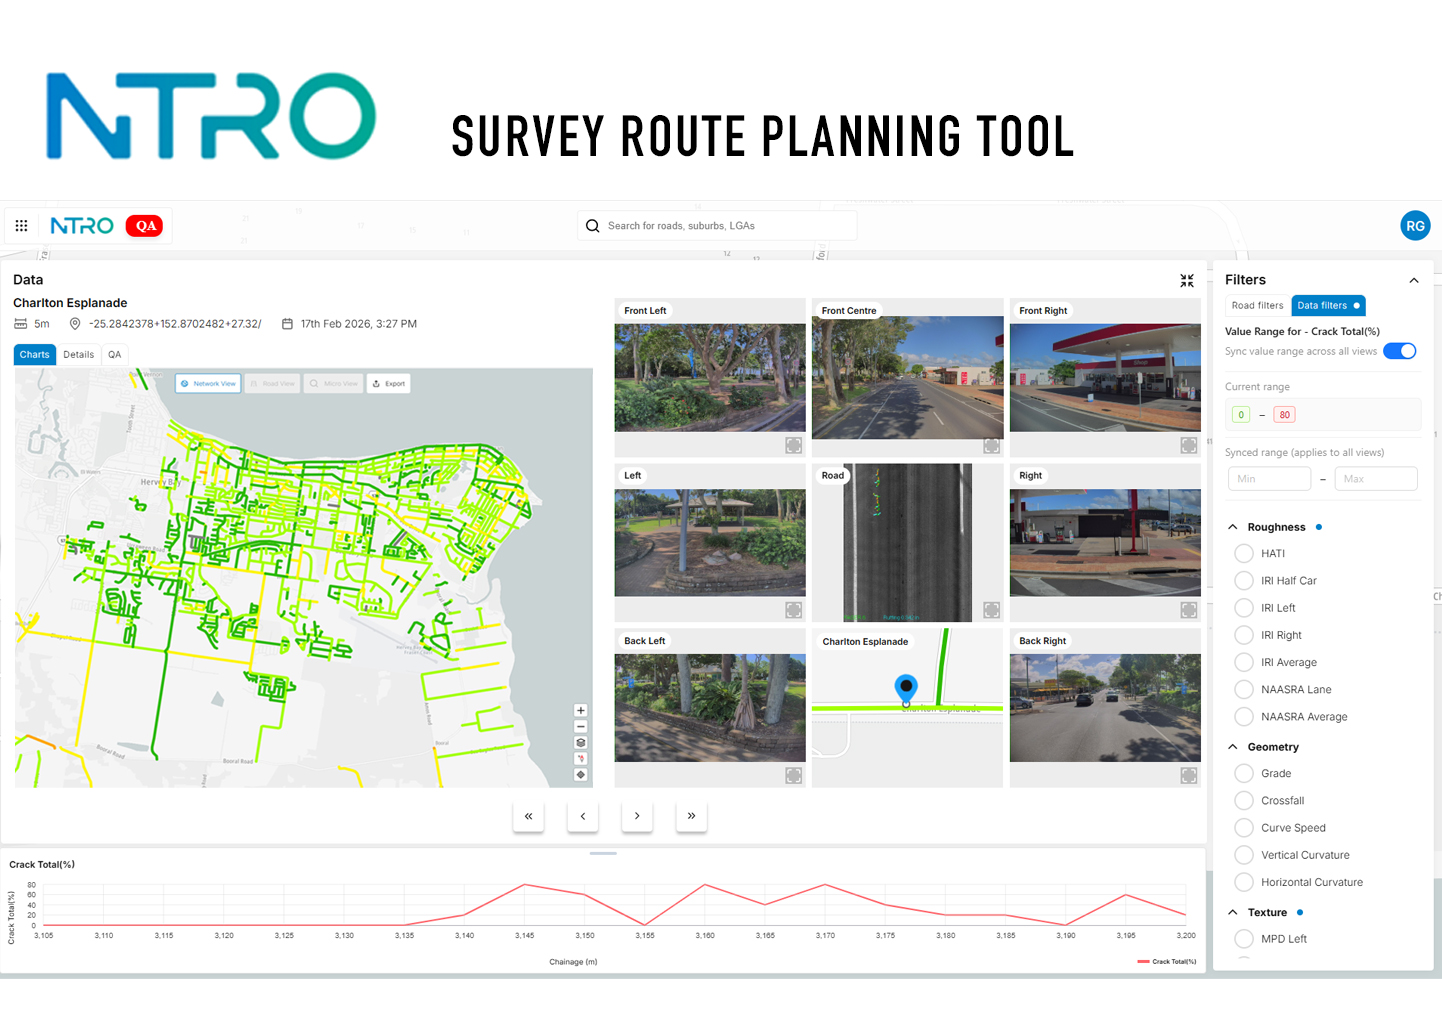This screenshot has height=1033, width=1442.
Task: Toggle Sync value range across all views
Action: pos(1400,351)
